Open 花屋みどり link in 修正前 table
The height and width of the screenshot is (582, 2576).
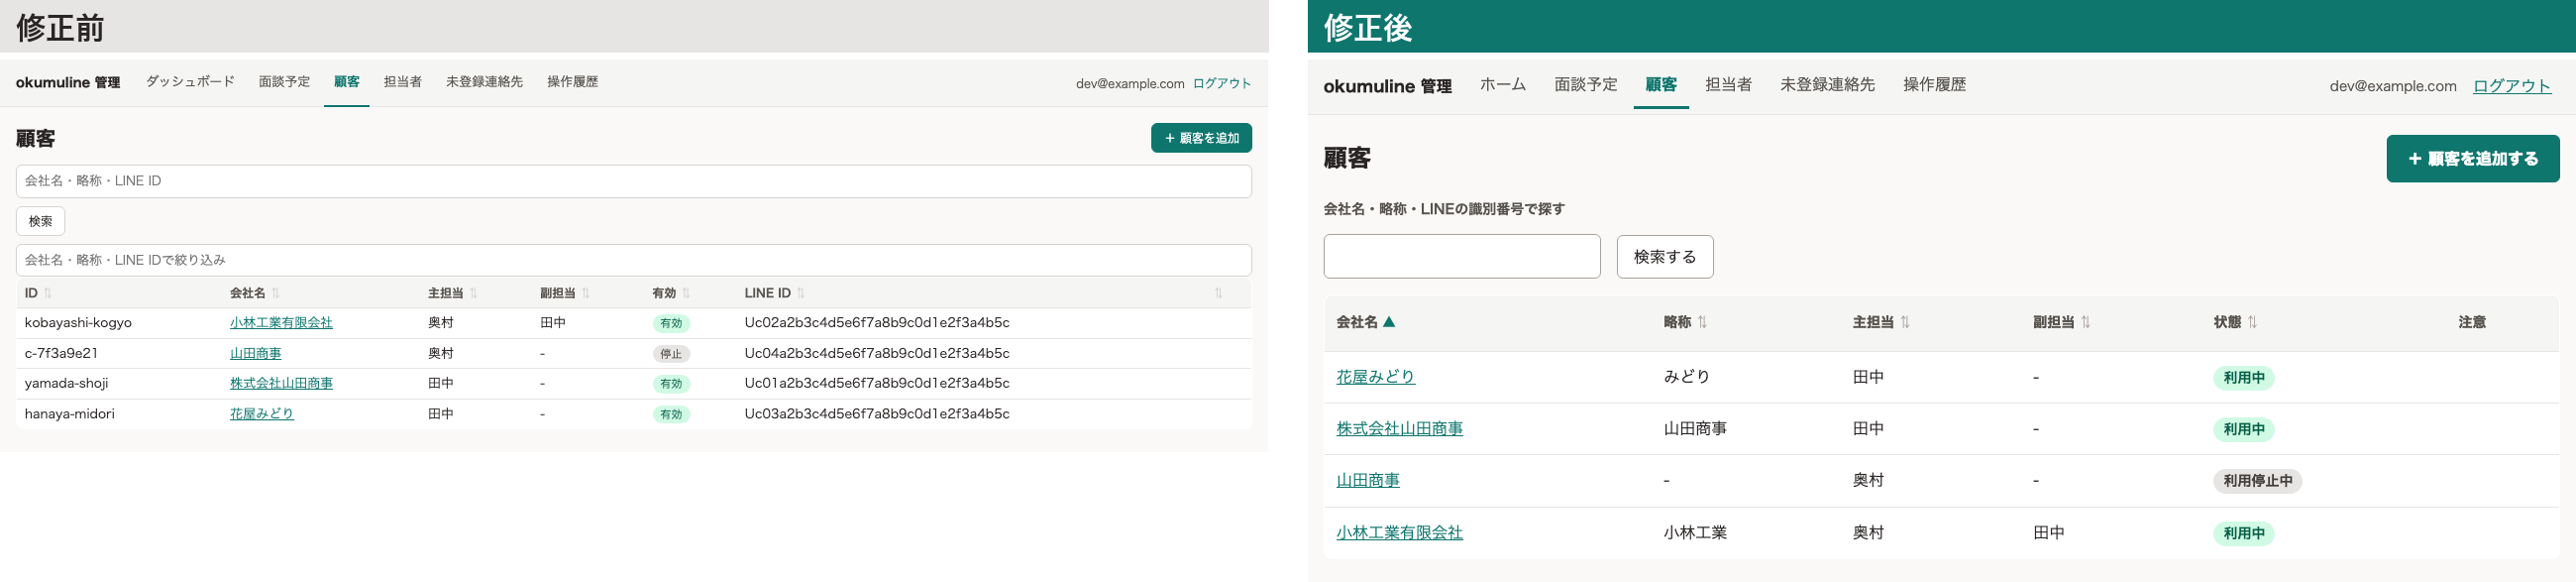pyautogui.click(x=262, y=414)
